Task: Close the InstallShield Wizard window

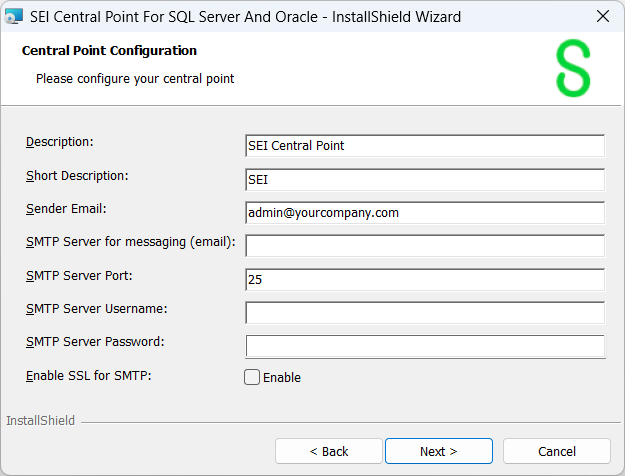Action: pos(602,16)
